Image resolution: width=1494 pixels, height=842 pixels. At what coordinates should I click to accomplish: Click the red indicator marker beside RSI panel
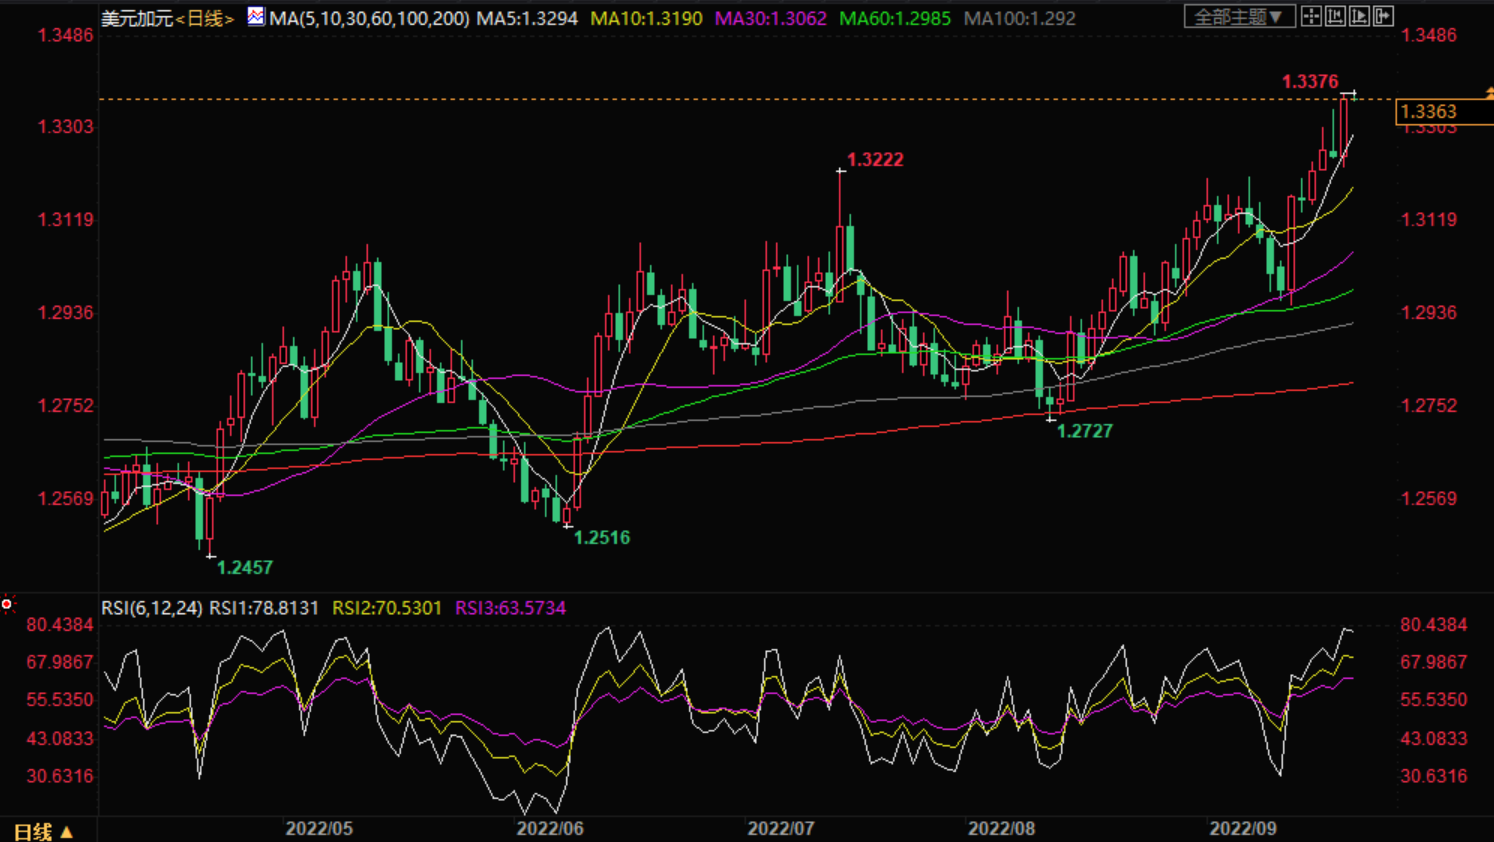click(7, 604)
